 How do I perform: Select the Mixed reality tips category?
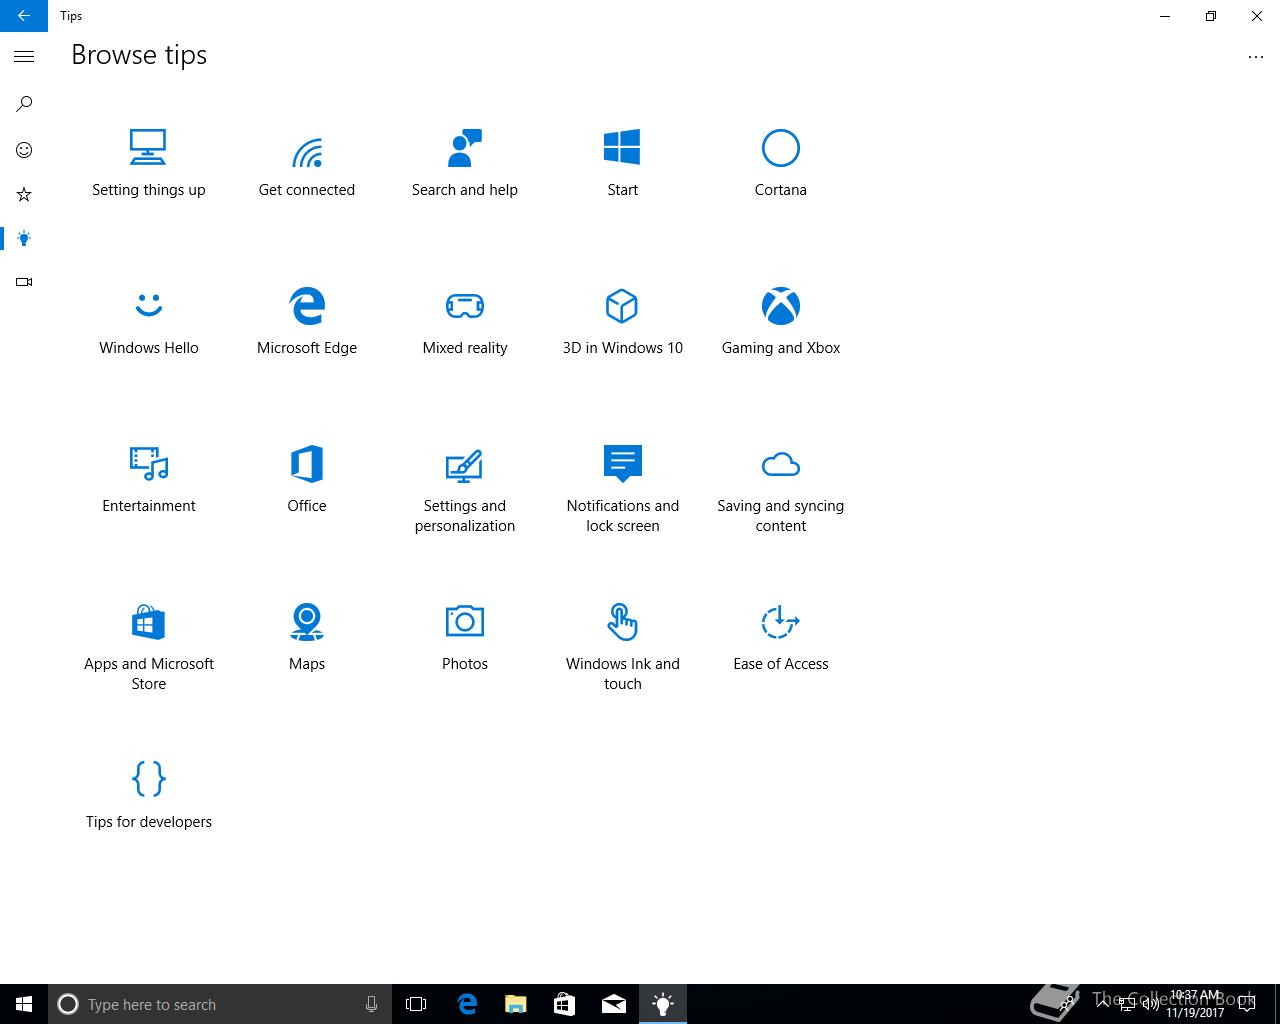coord(465,323)
